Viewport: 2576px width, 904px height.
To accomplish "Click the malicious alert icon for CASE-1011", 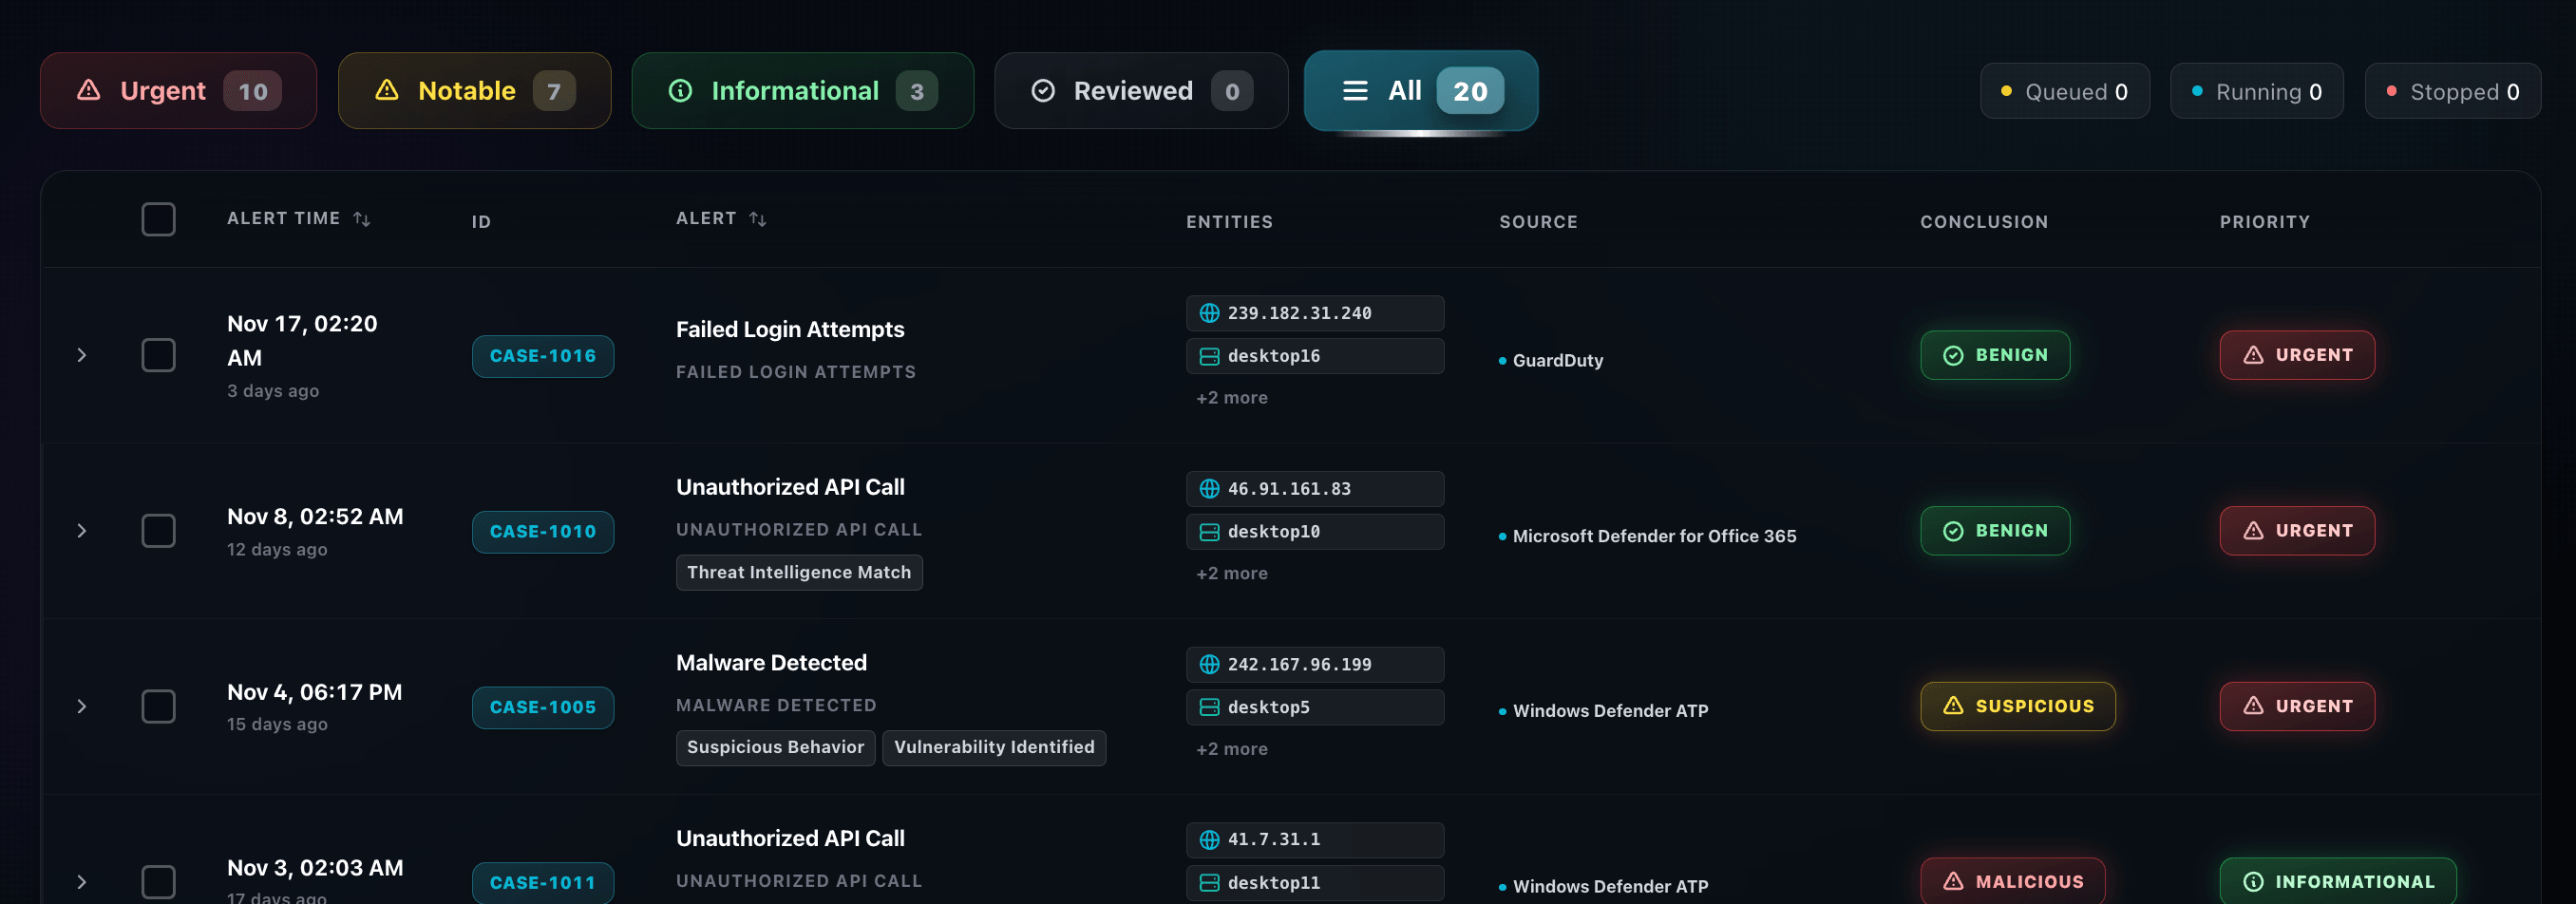I will pos(1952,881).
